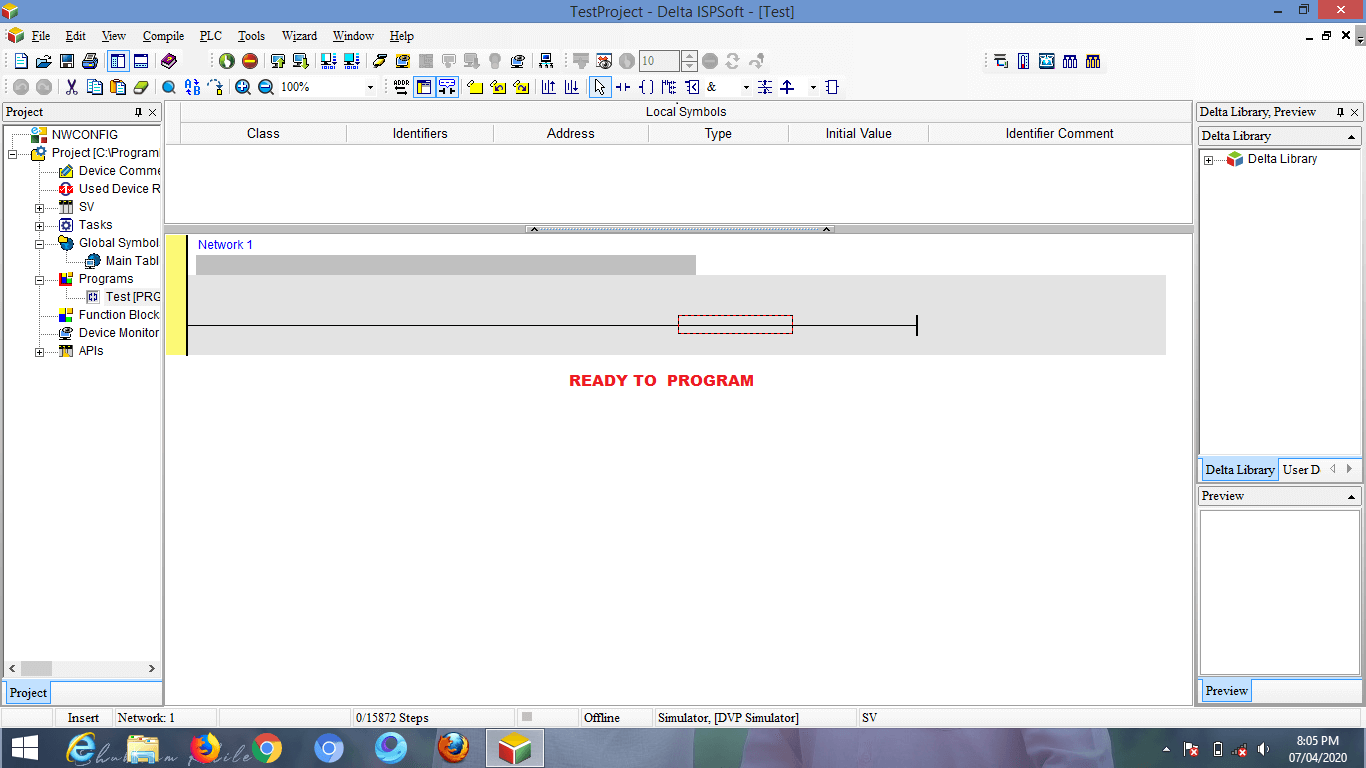Toggle pin on the Delta Library panel
Viewport: 1366px width, 768px height.
coord(1341,112)
